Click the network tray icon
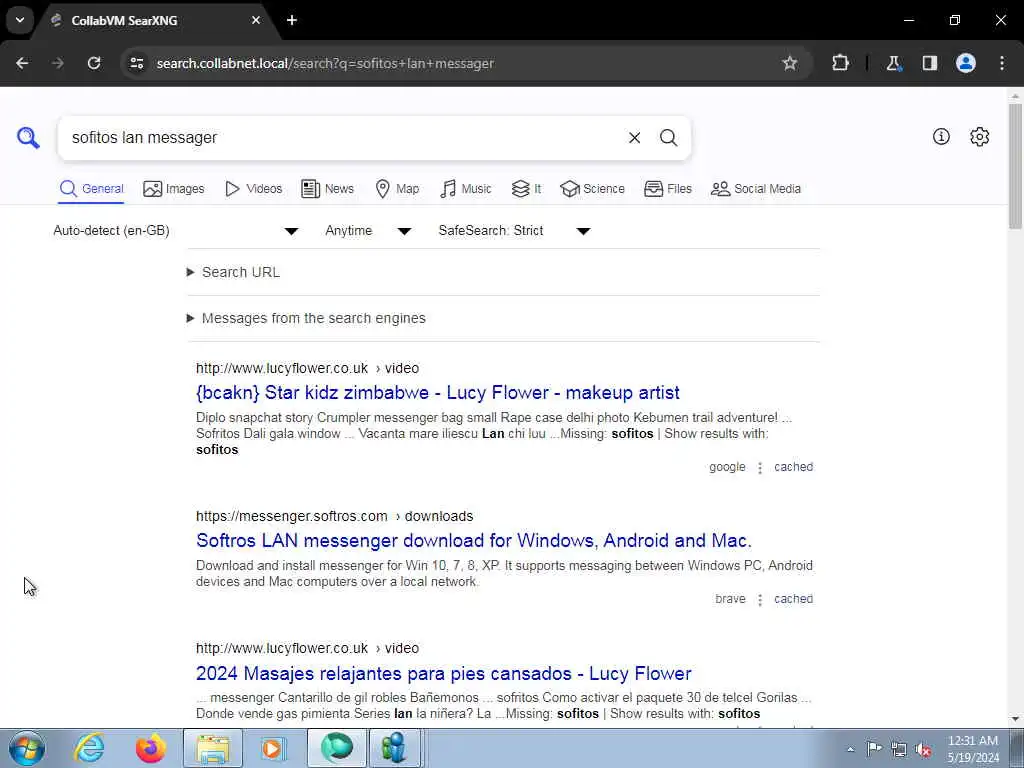 (899, 750)
